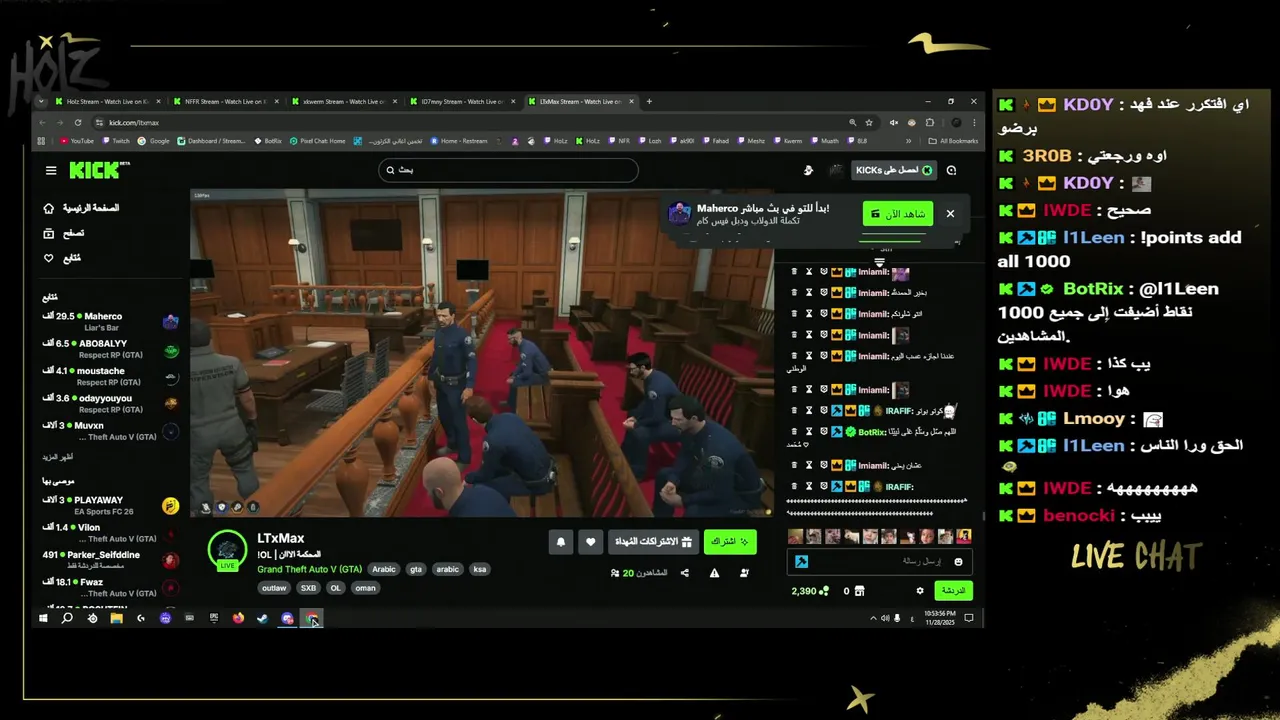The height and width of the screenshot is (720, 1280).
Task: Expand the Chrome tab search dropdown arrow
Action: click(41, 101)
